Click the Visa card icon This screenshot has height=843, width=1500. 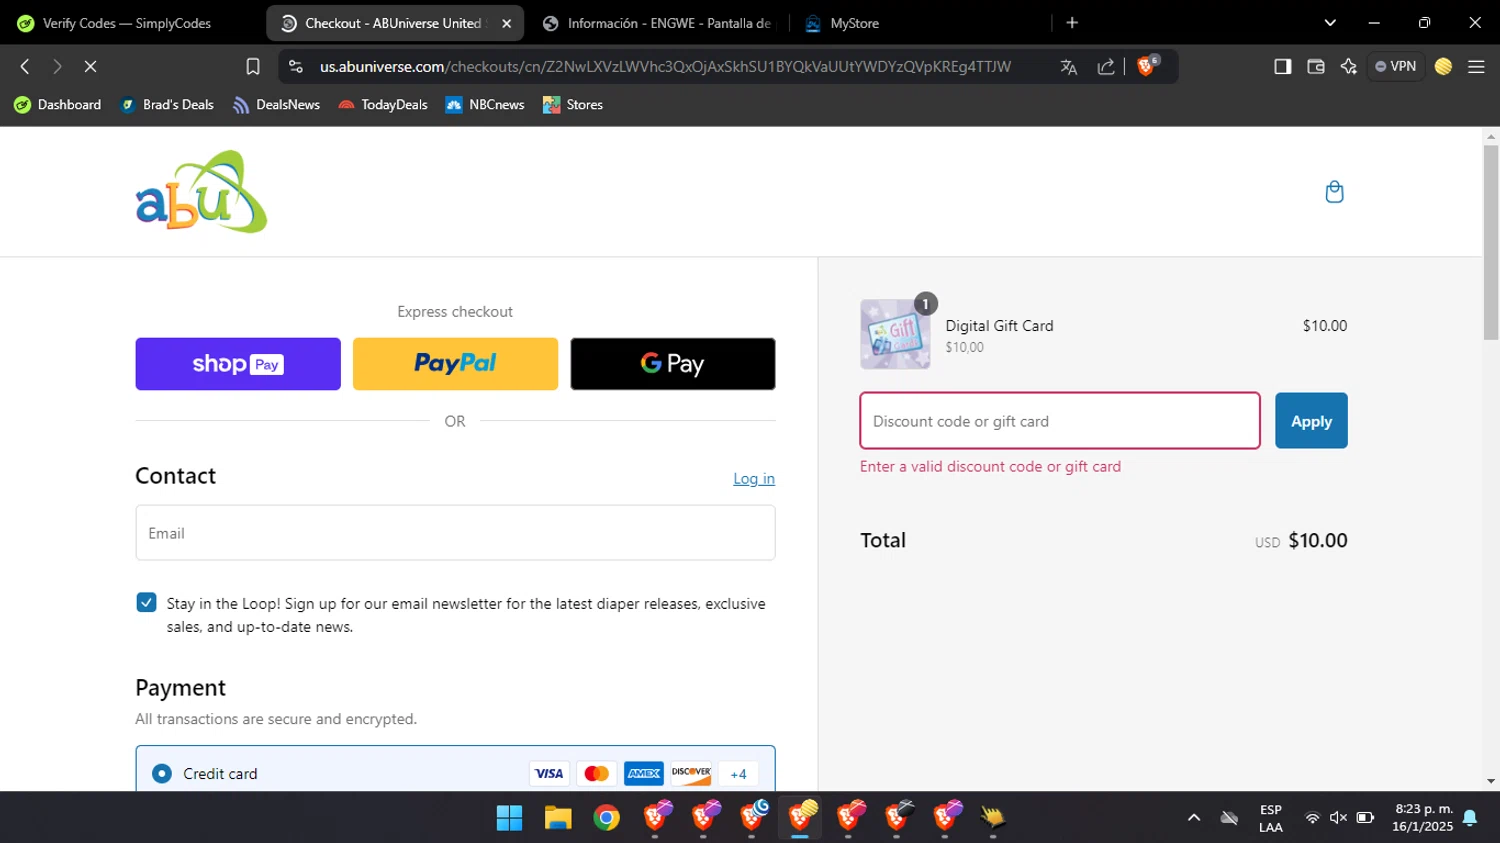click(549, 773)
